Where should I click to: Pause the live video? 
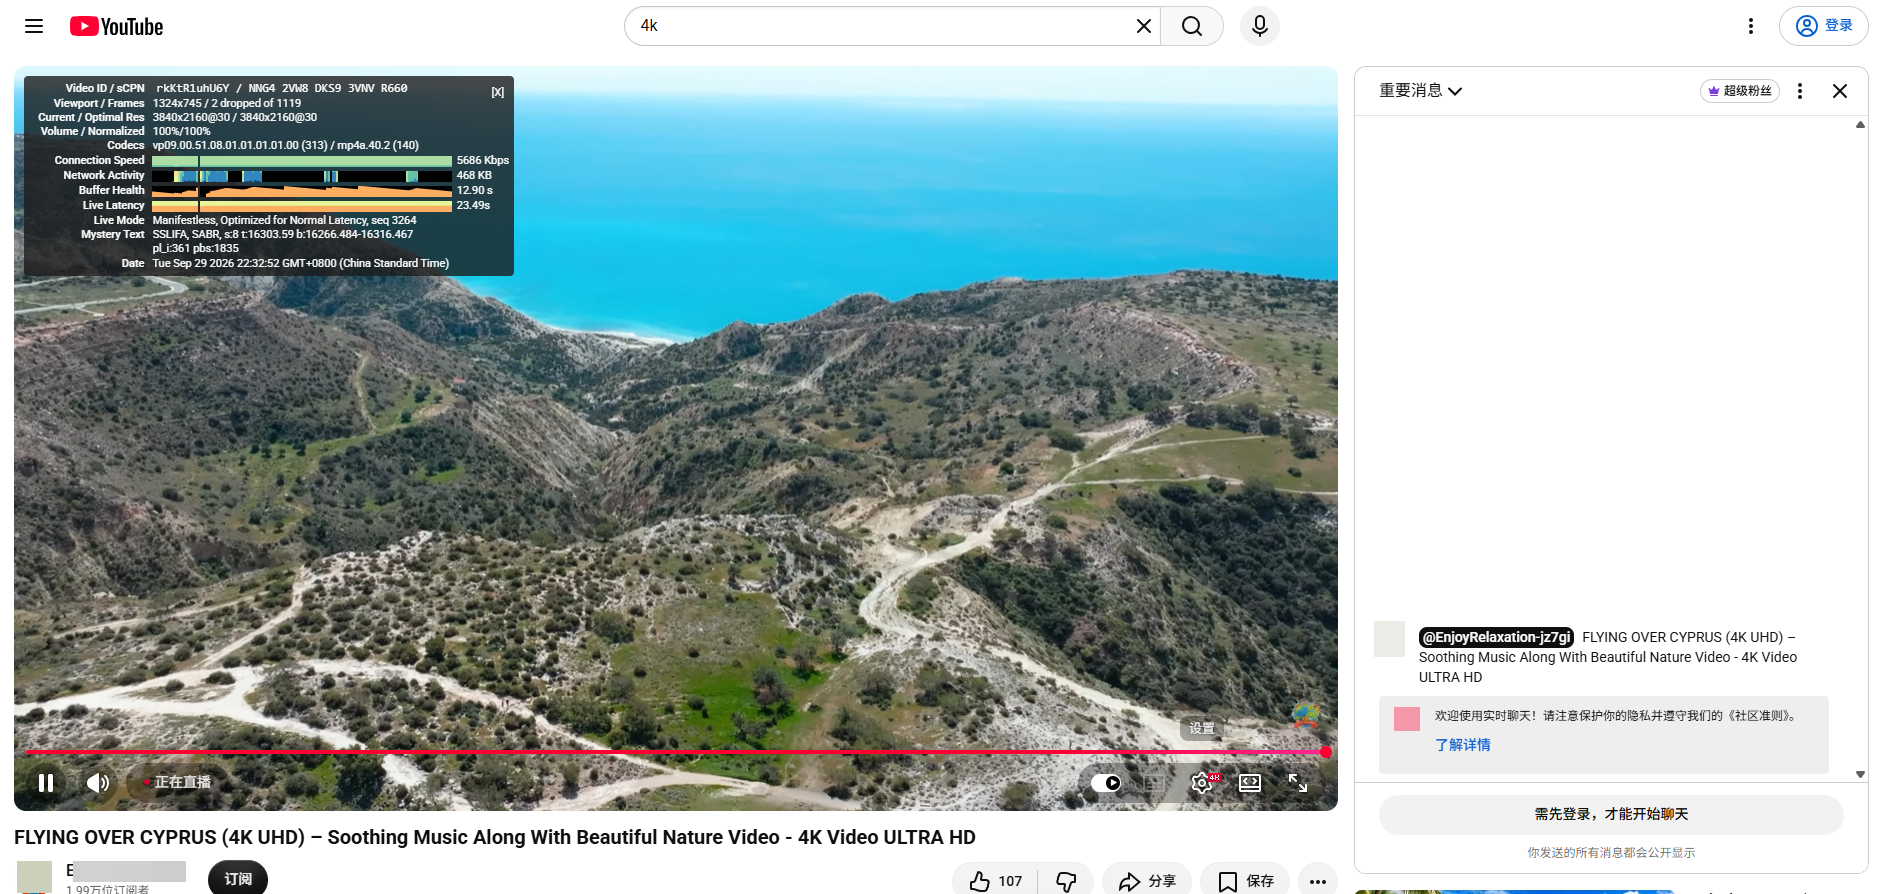click(x=46, y=783)
